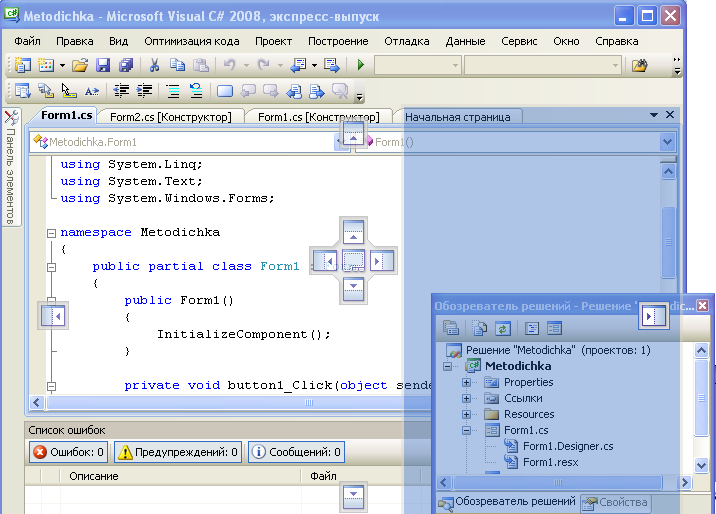Viewport: 716px width, 514px height.
Task: Toggle the Ошибок: 0 errors filter
Action: click(x=69, y=452)
